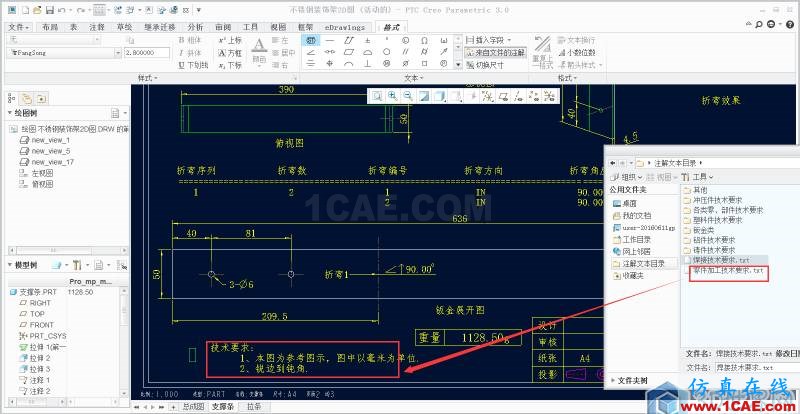Open 组织 dropdown in file dialog
The height and width of the screenshot is (414, 800).
(x=626, y=177)
